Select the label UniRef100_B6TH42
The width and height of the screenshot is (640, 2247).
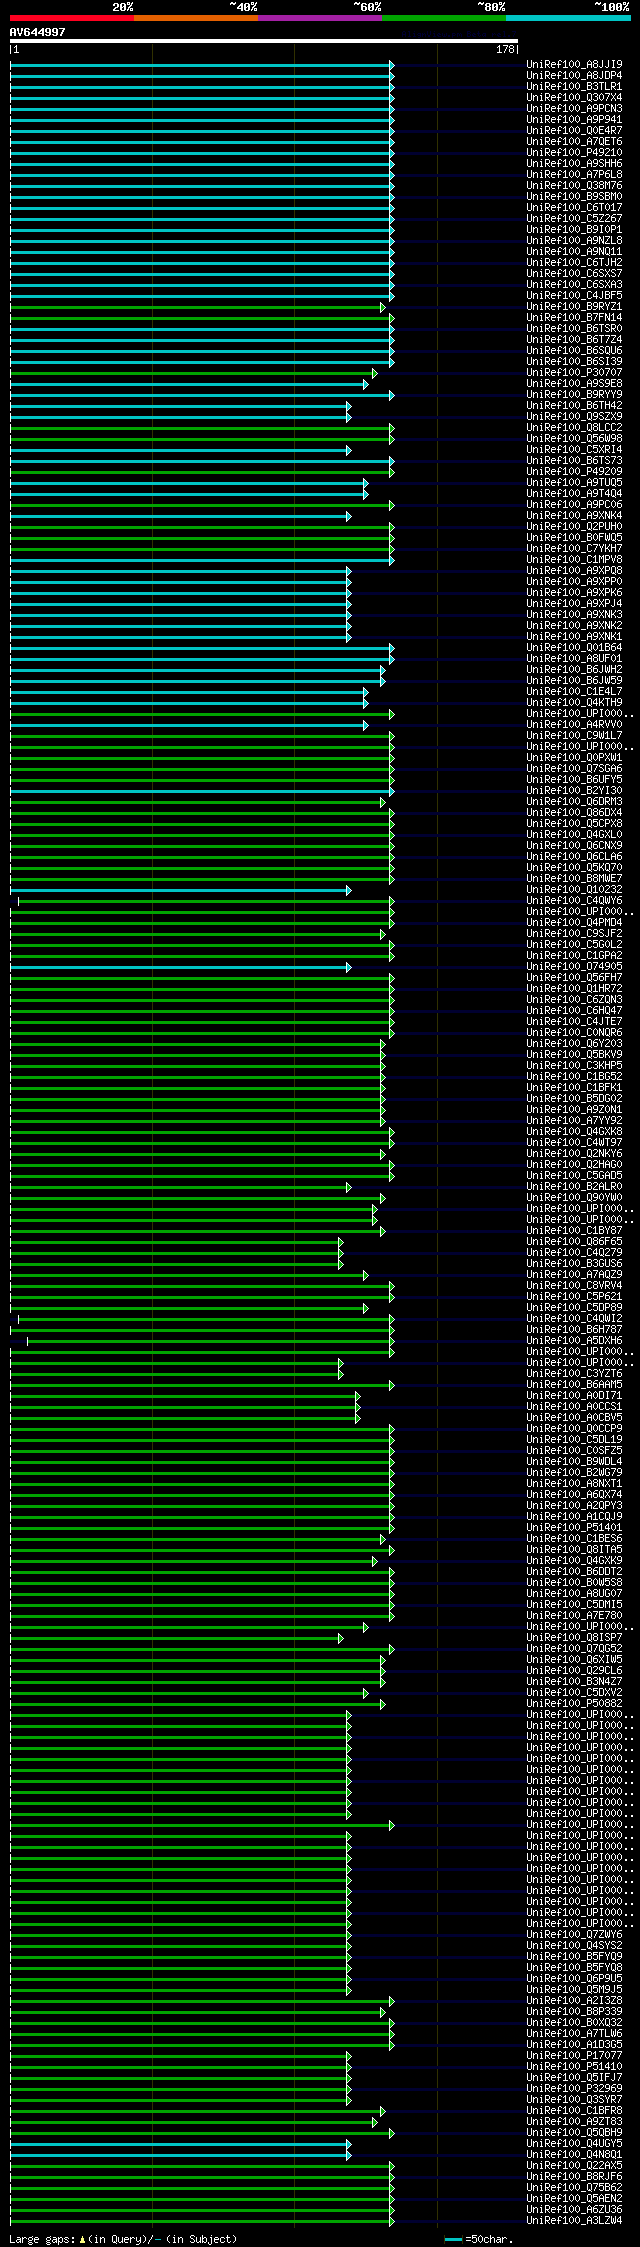(x=574, y=406)
